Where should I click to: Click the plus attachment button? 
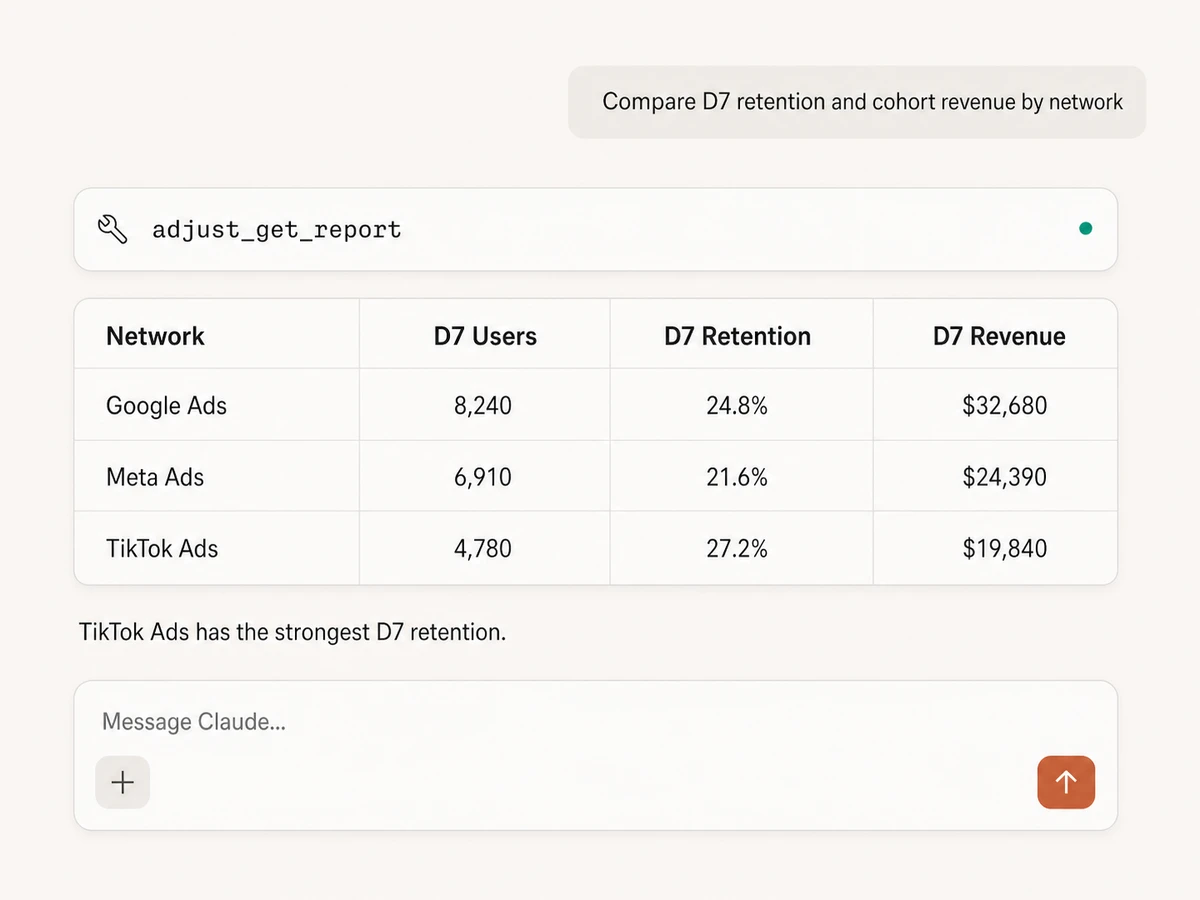click(123, 782)
